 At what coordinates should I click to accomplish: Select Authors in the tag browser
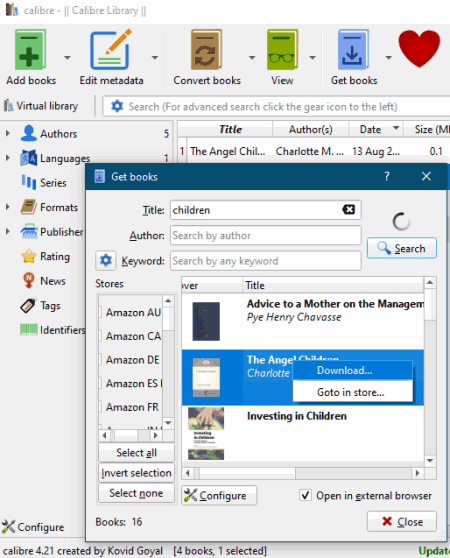click(x=58, y=134)
